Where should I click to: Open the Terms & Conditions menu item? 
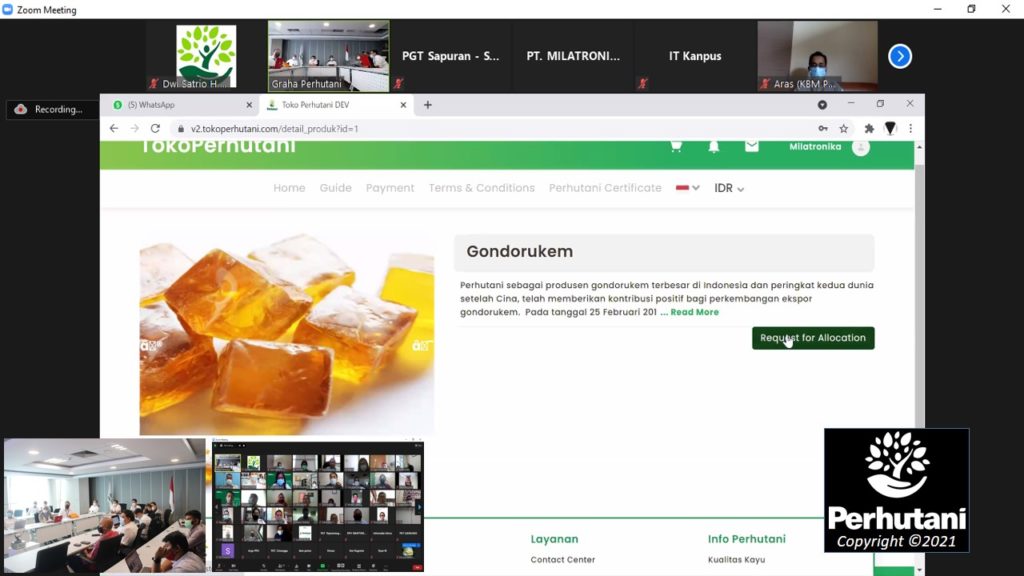coord(482,188)
